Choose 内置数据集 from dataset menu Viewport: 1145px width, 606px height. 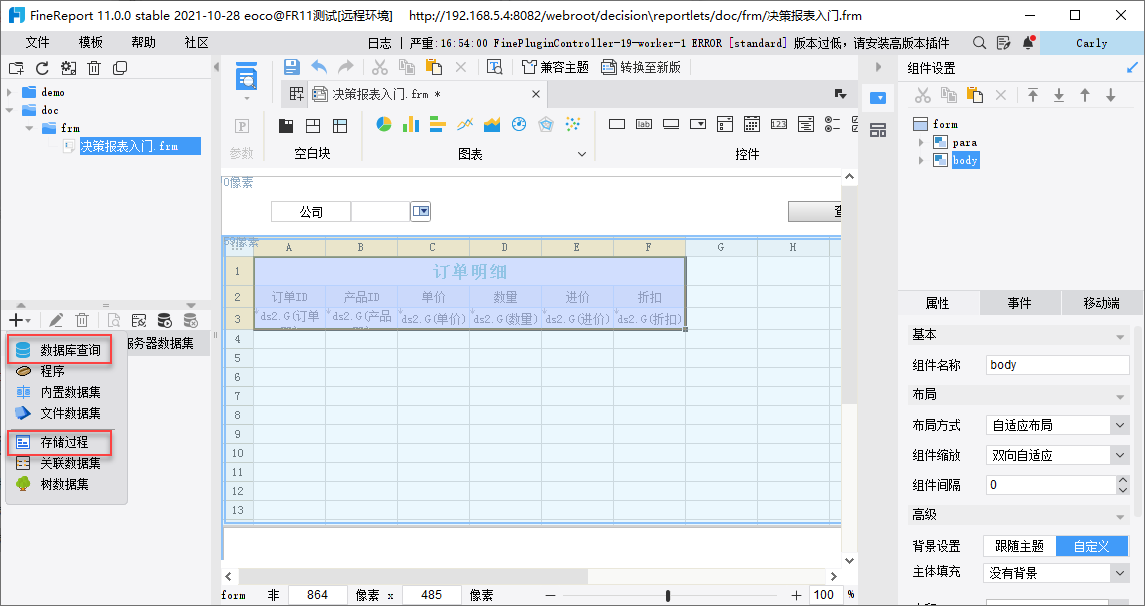coord(59,392)
